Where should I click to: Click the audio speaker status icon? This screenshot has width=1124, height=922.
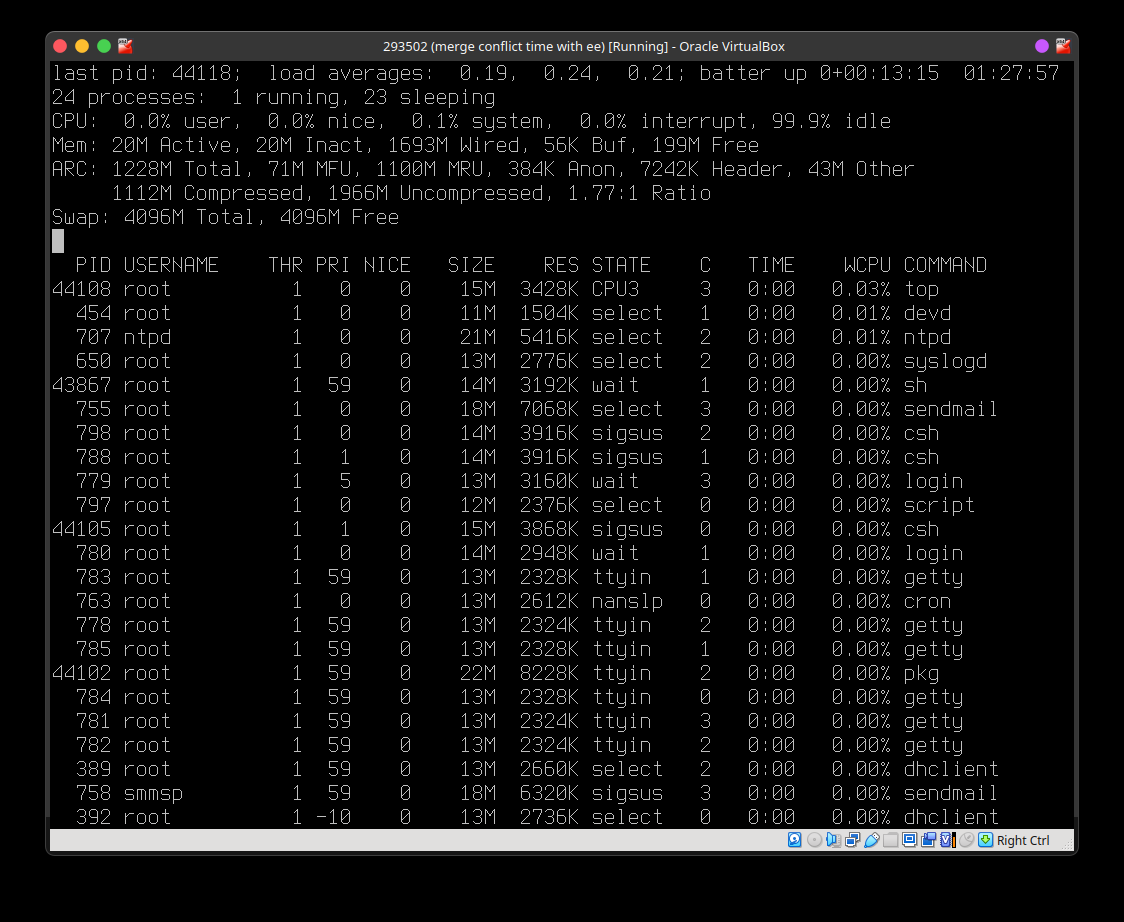[833, 840]
